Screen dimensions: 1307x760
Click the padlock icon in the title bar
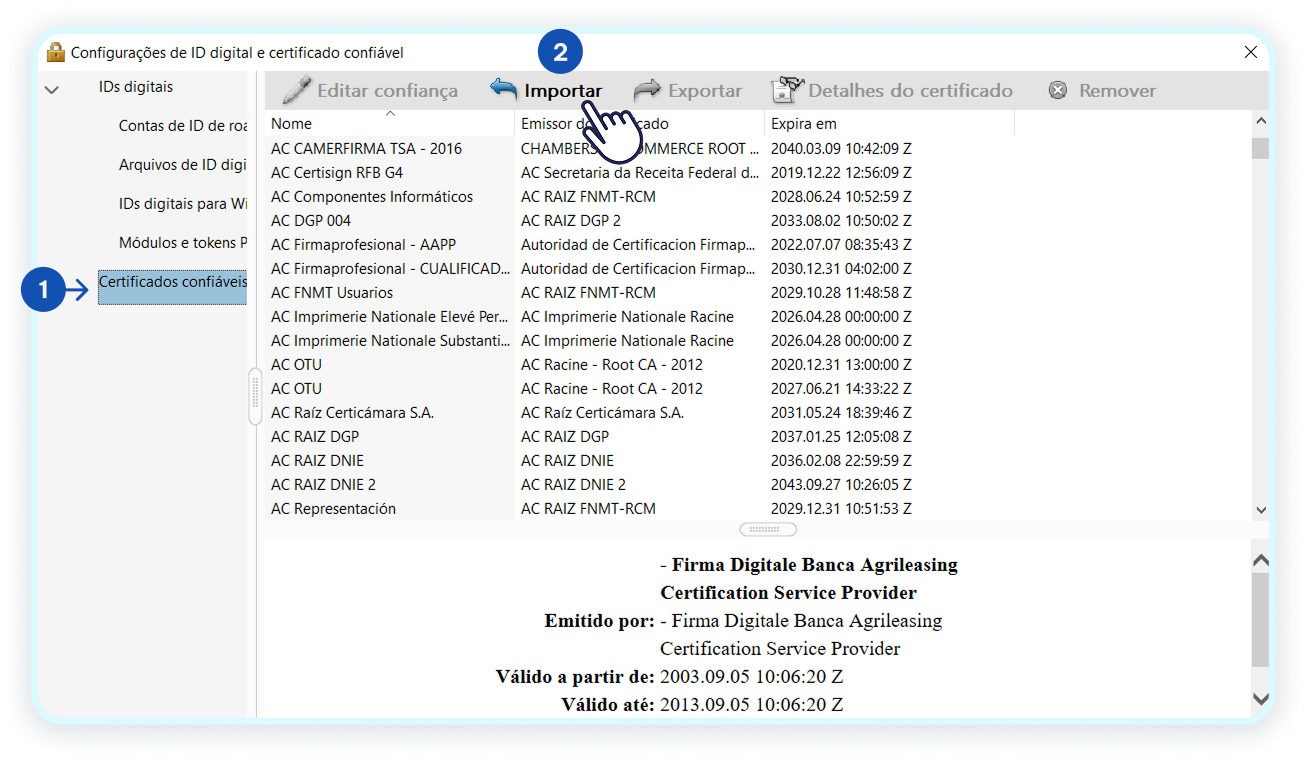(57, 51)
